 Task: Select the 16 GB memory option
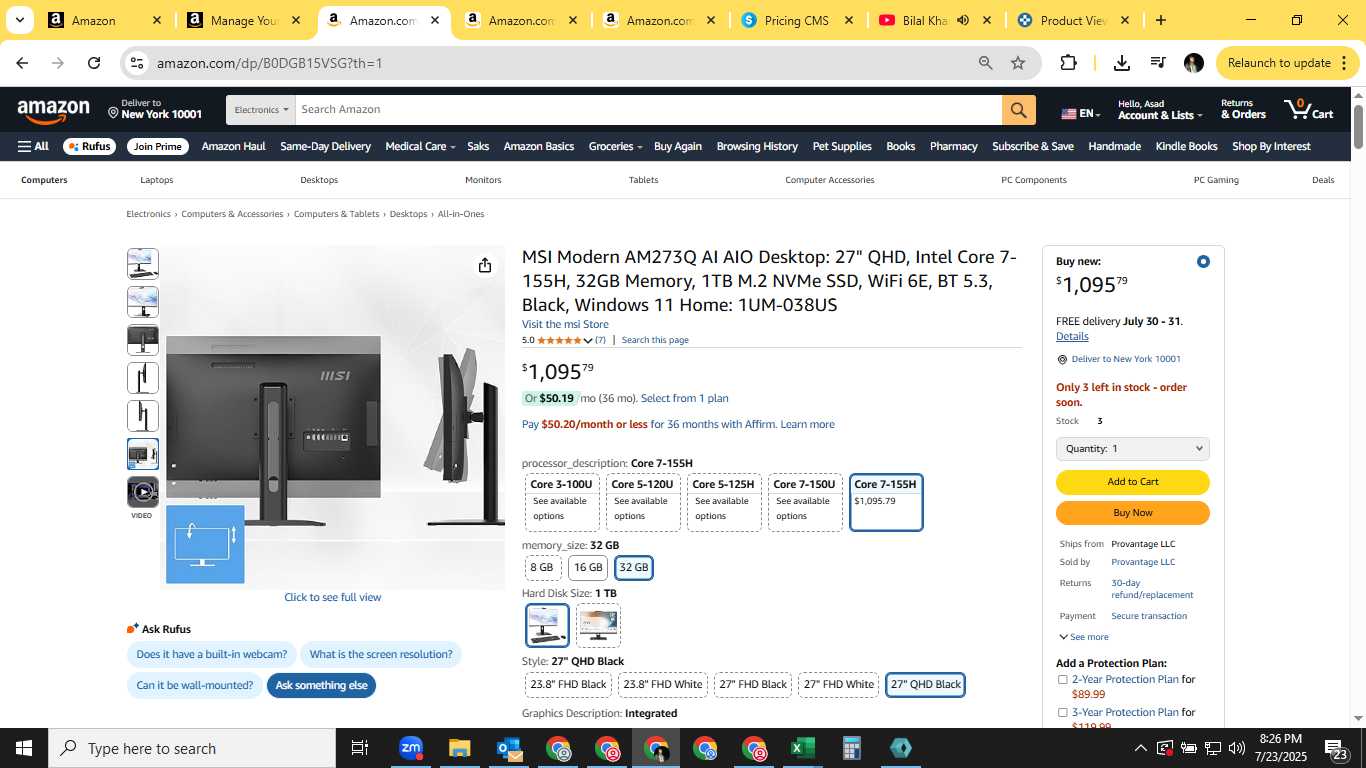point(588,568)
